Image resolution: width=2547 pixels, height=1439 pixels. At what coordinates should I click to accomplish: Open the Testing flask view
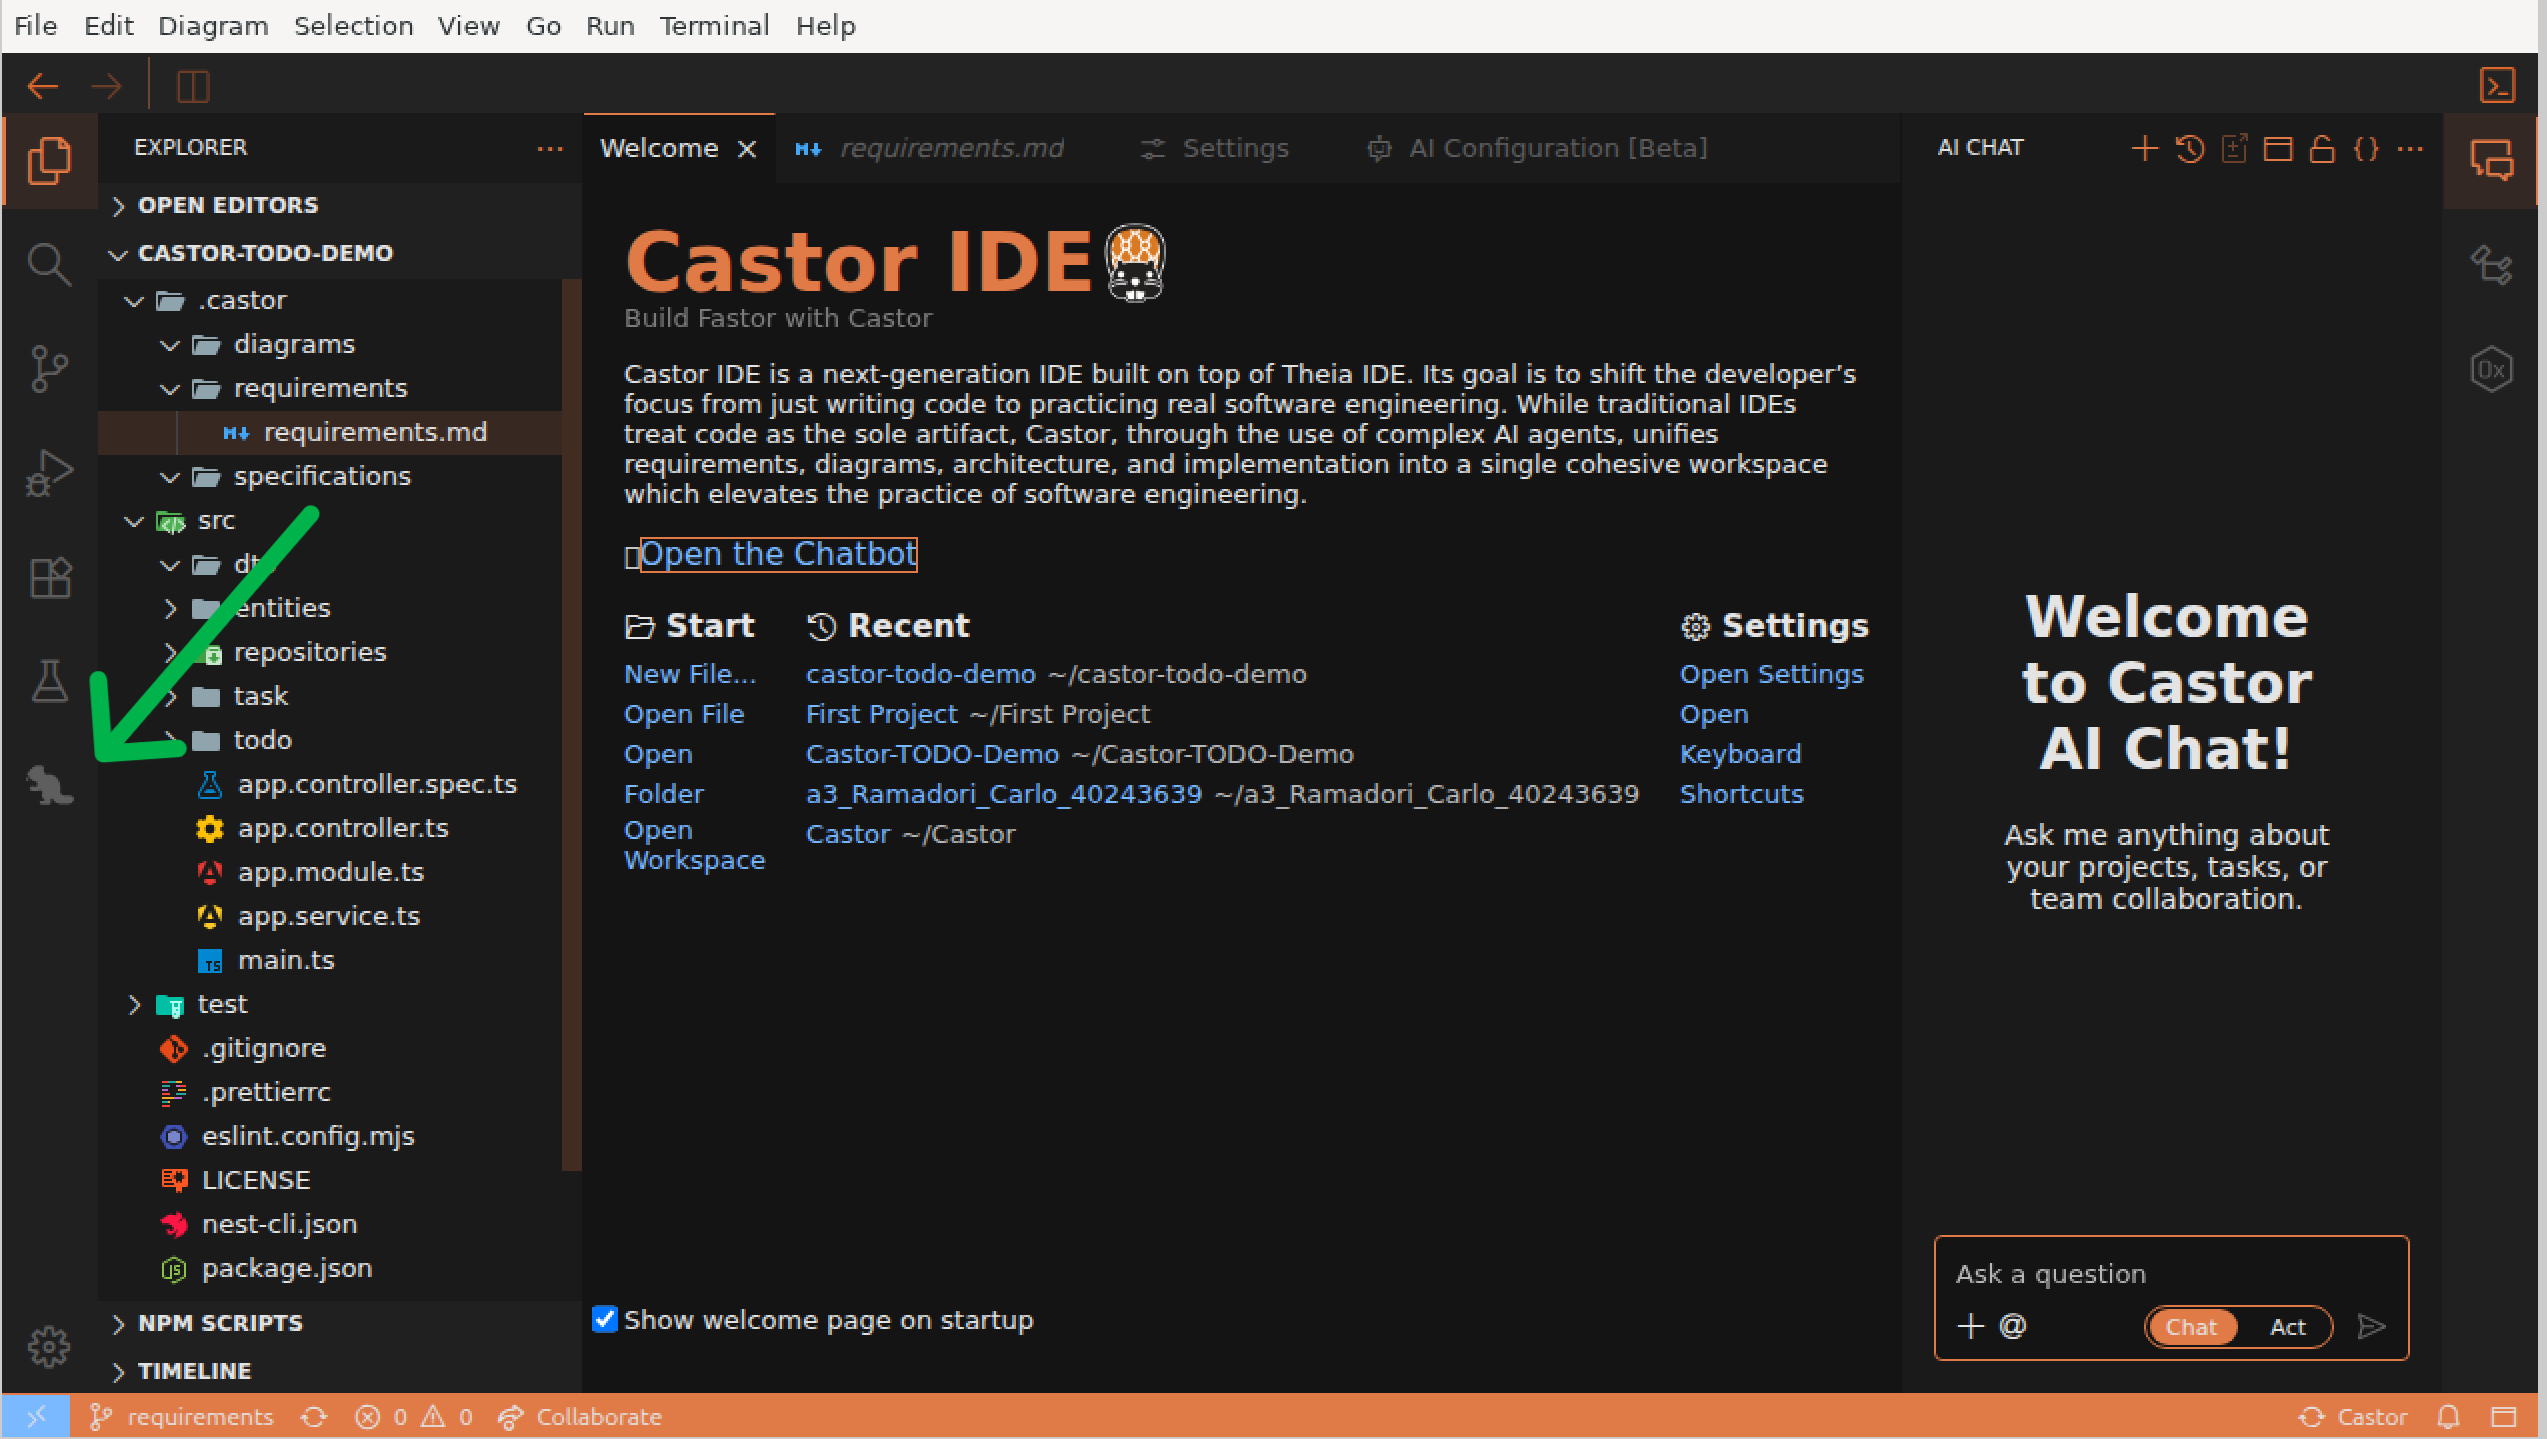click(49, 681)
